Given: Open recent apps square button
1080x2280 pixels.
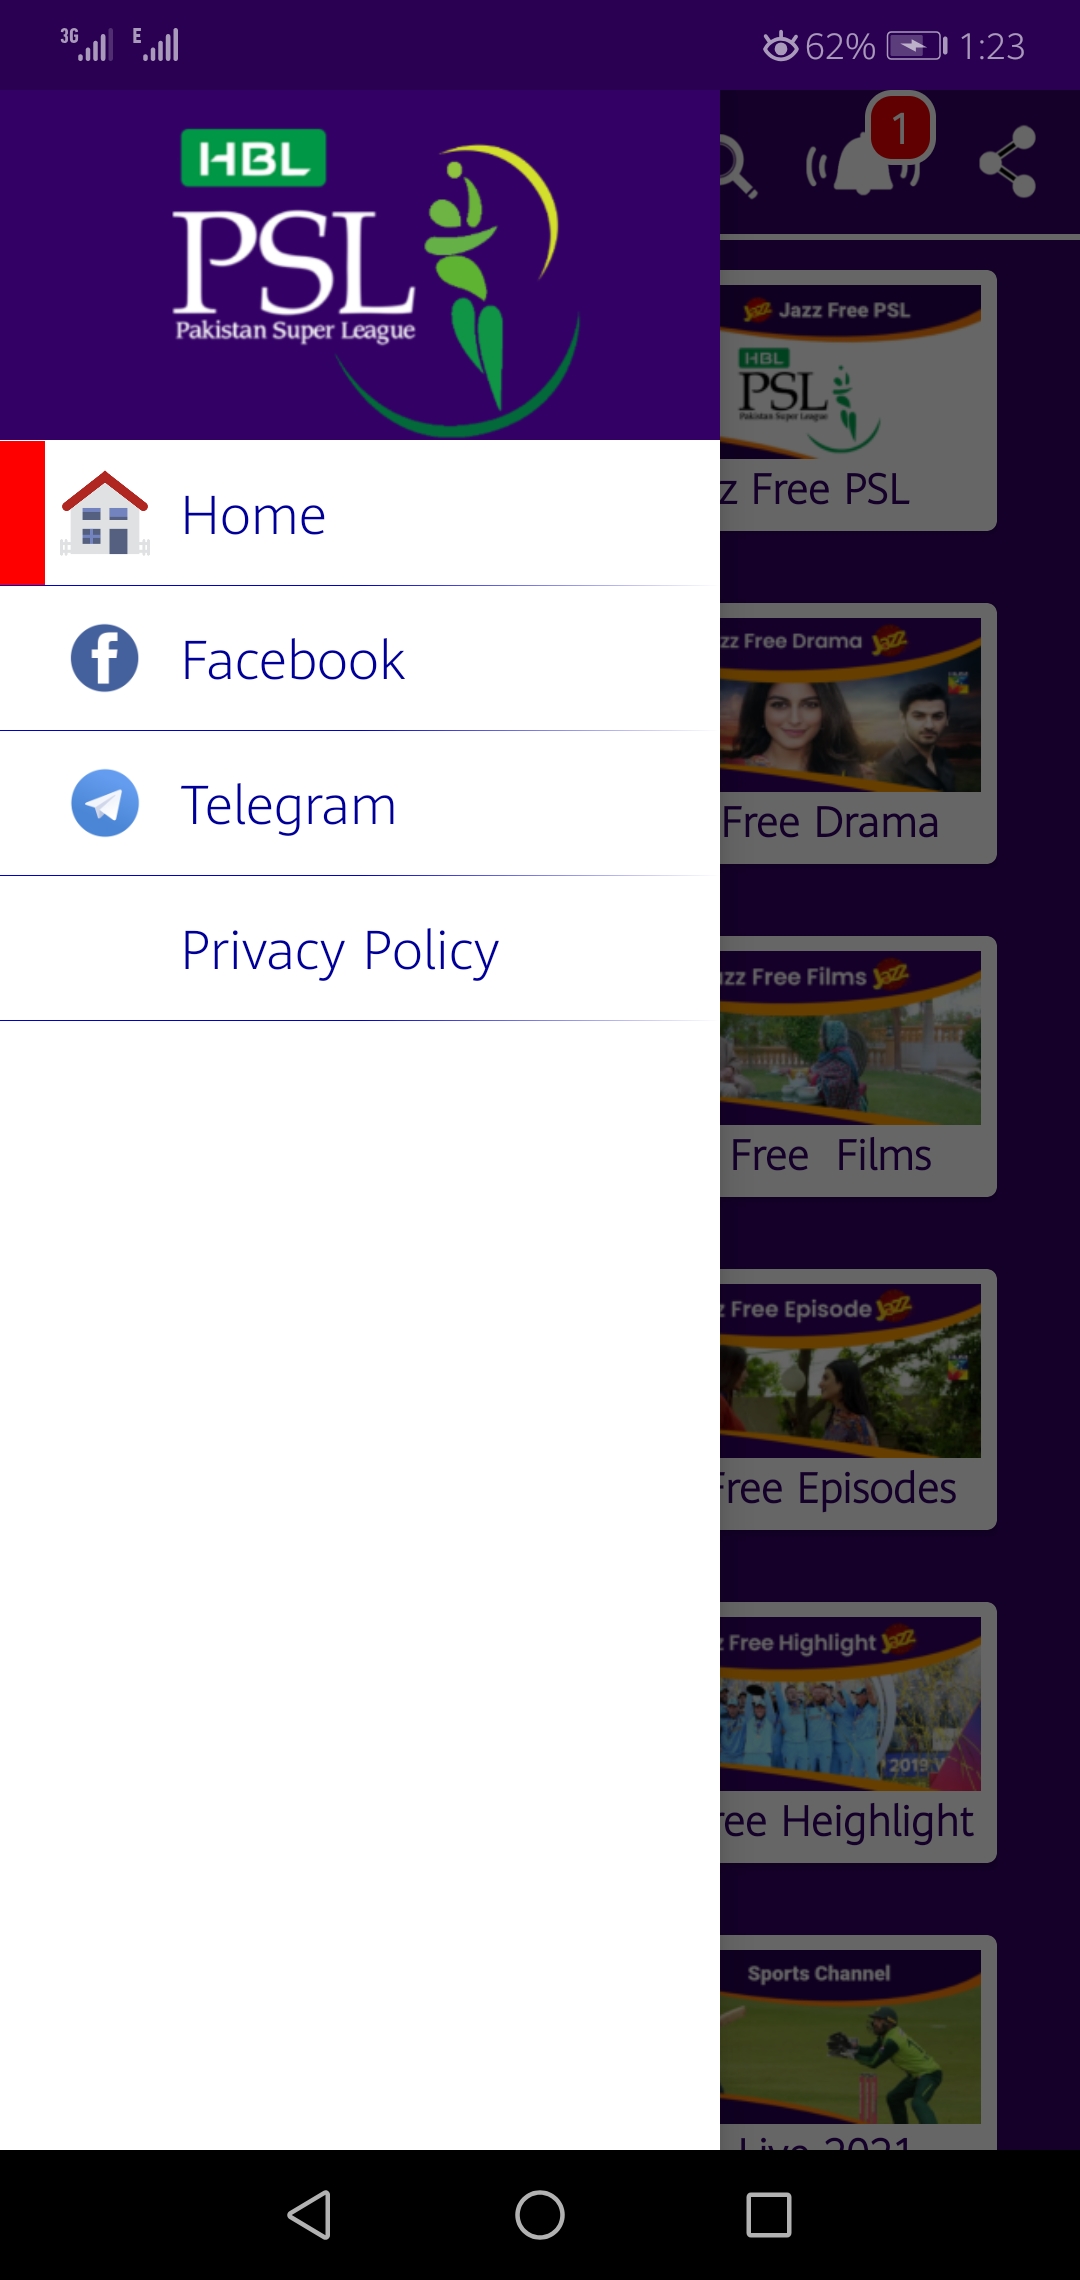Looking at the screenshot, I should click(769, 2215).
